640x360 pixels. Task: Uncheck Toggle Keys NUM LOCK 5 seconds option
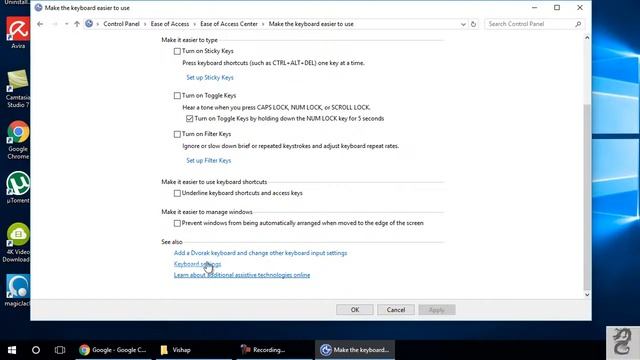coord(189,119)
